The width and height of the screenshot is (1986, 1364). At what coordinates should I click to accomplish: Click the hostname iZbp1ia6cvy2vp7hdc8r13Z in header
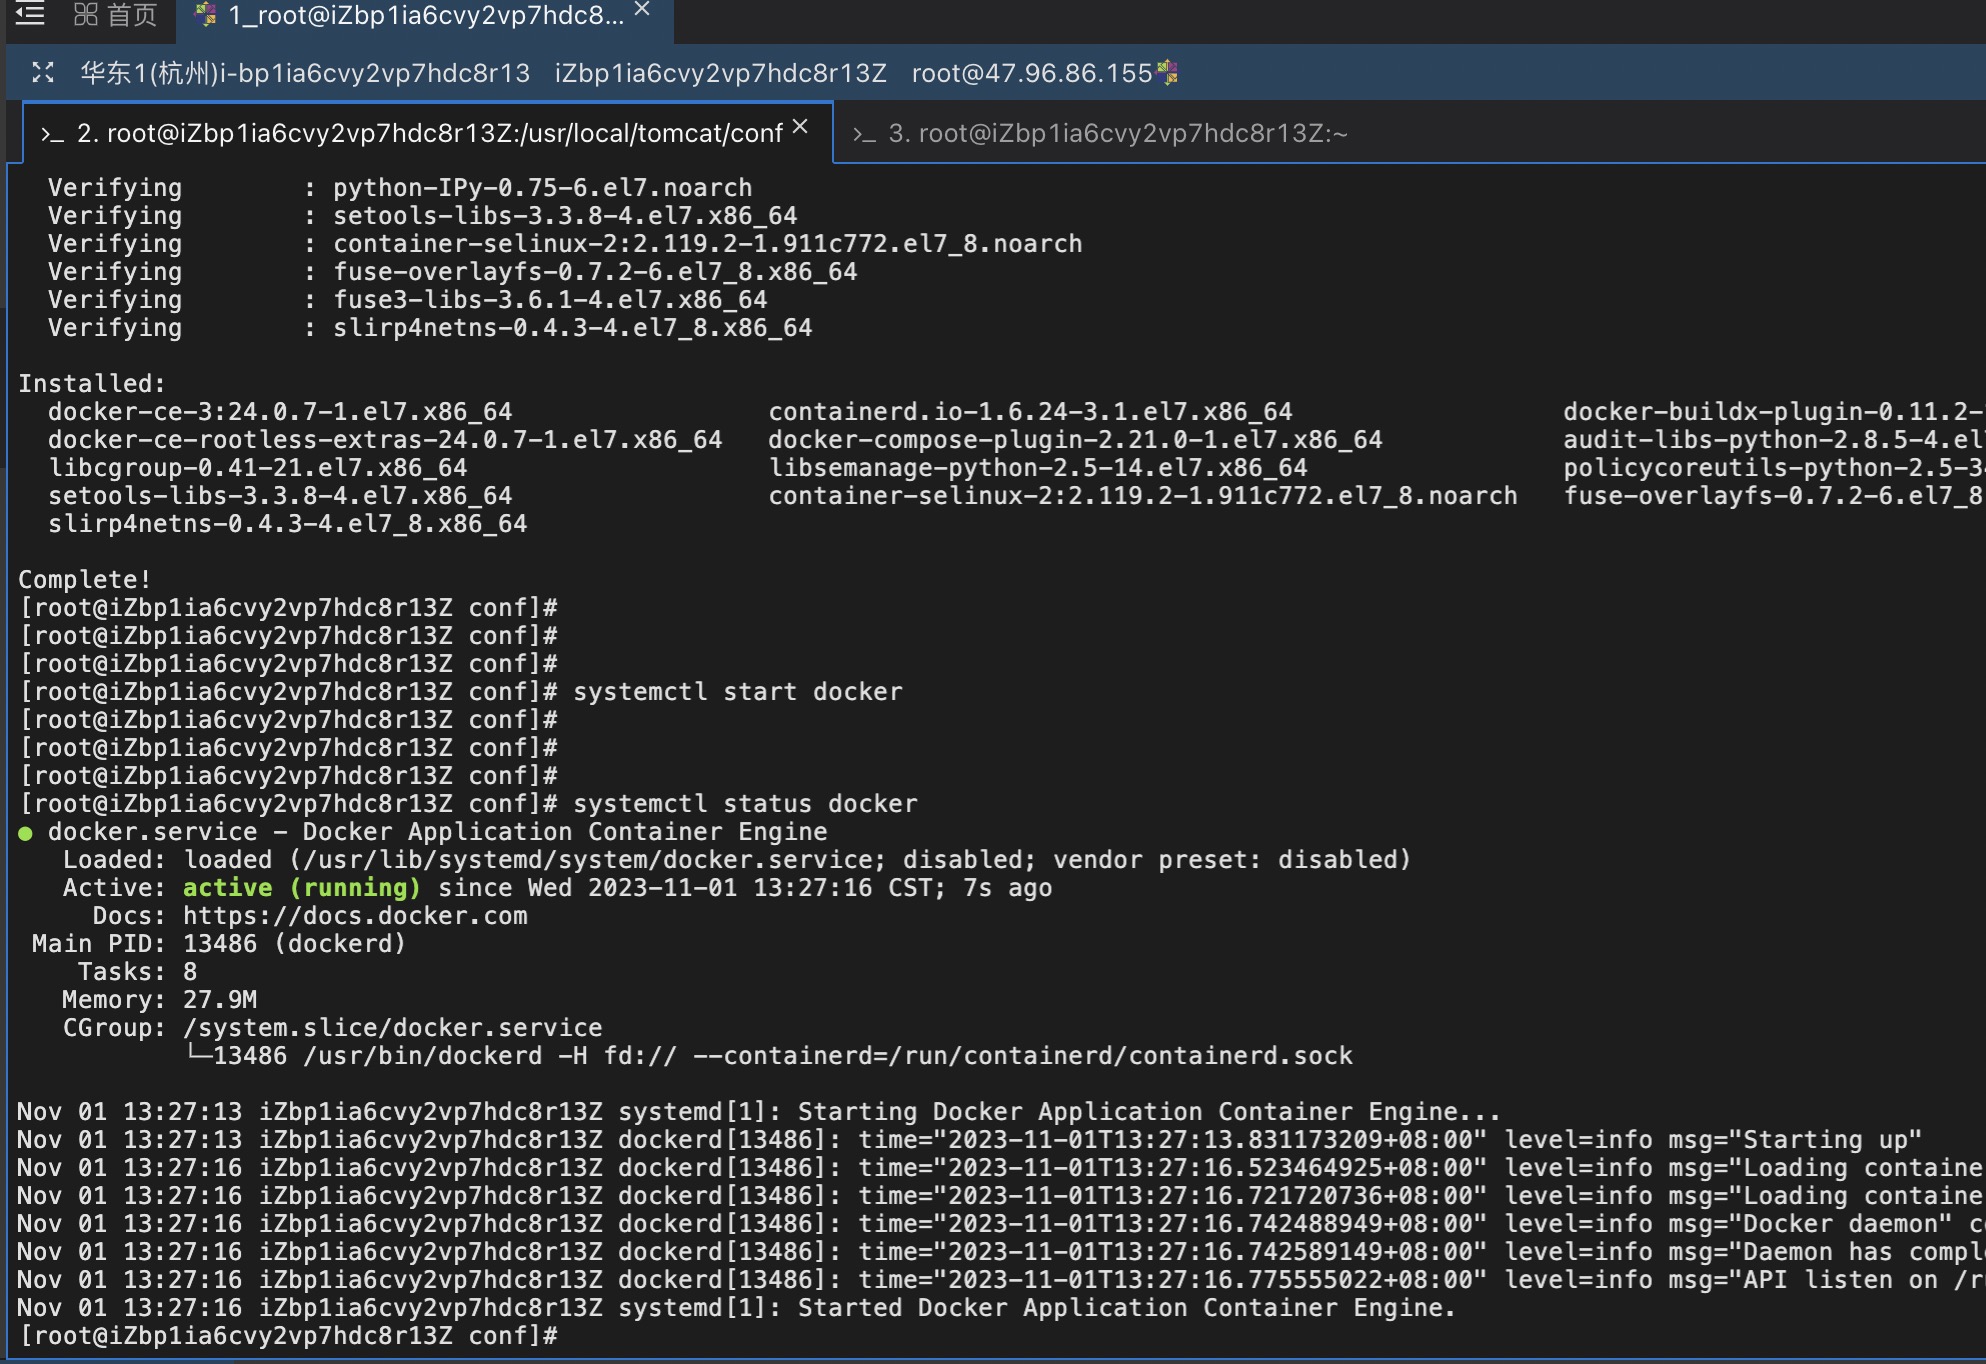pos(721,73)
